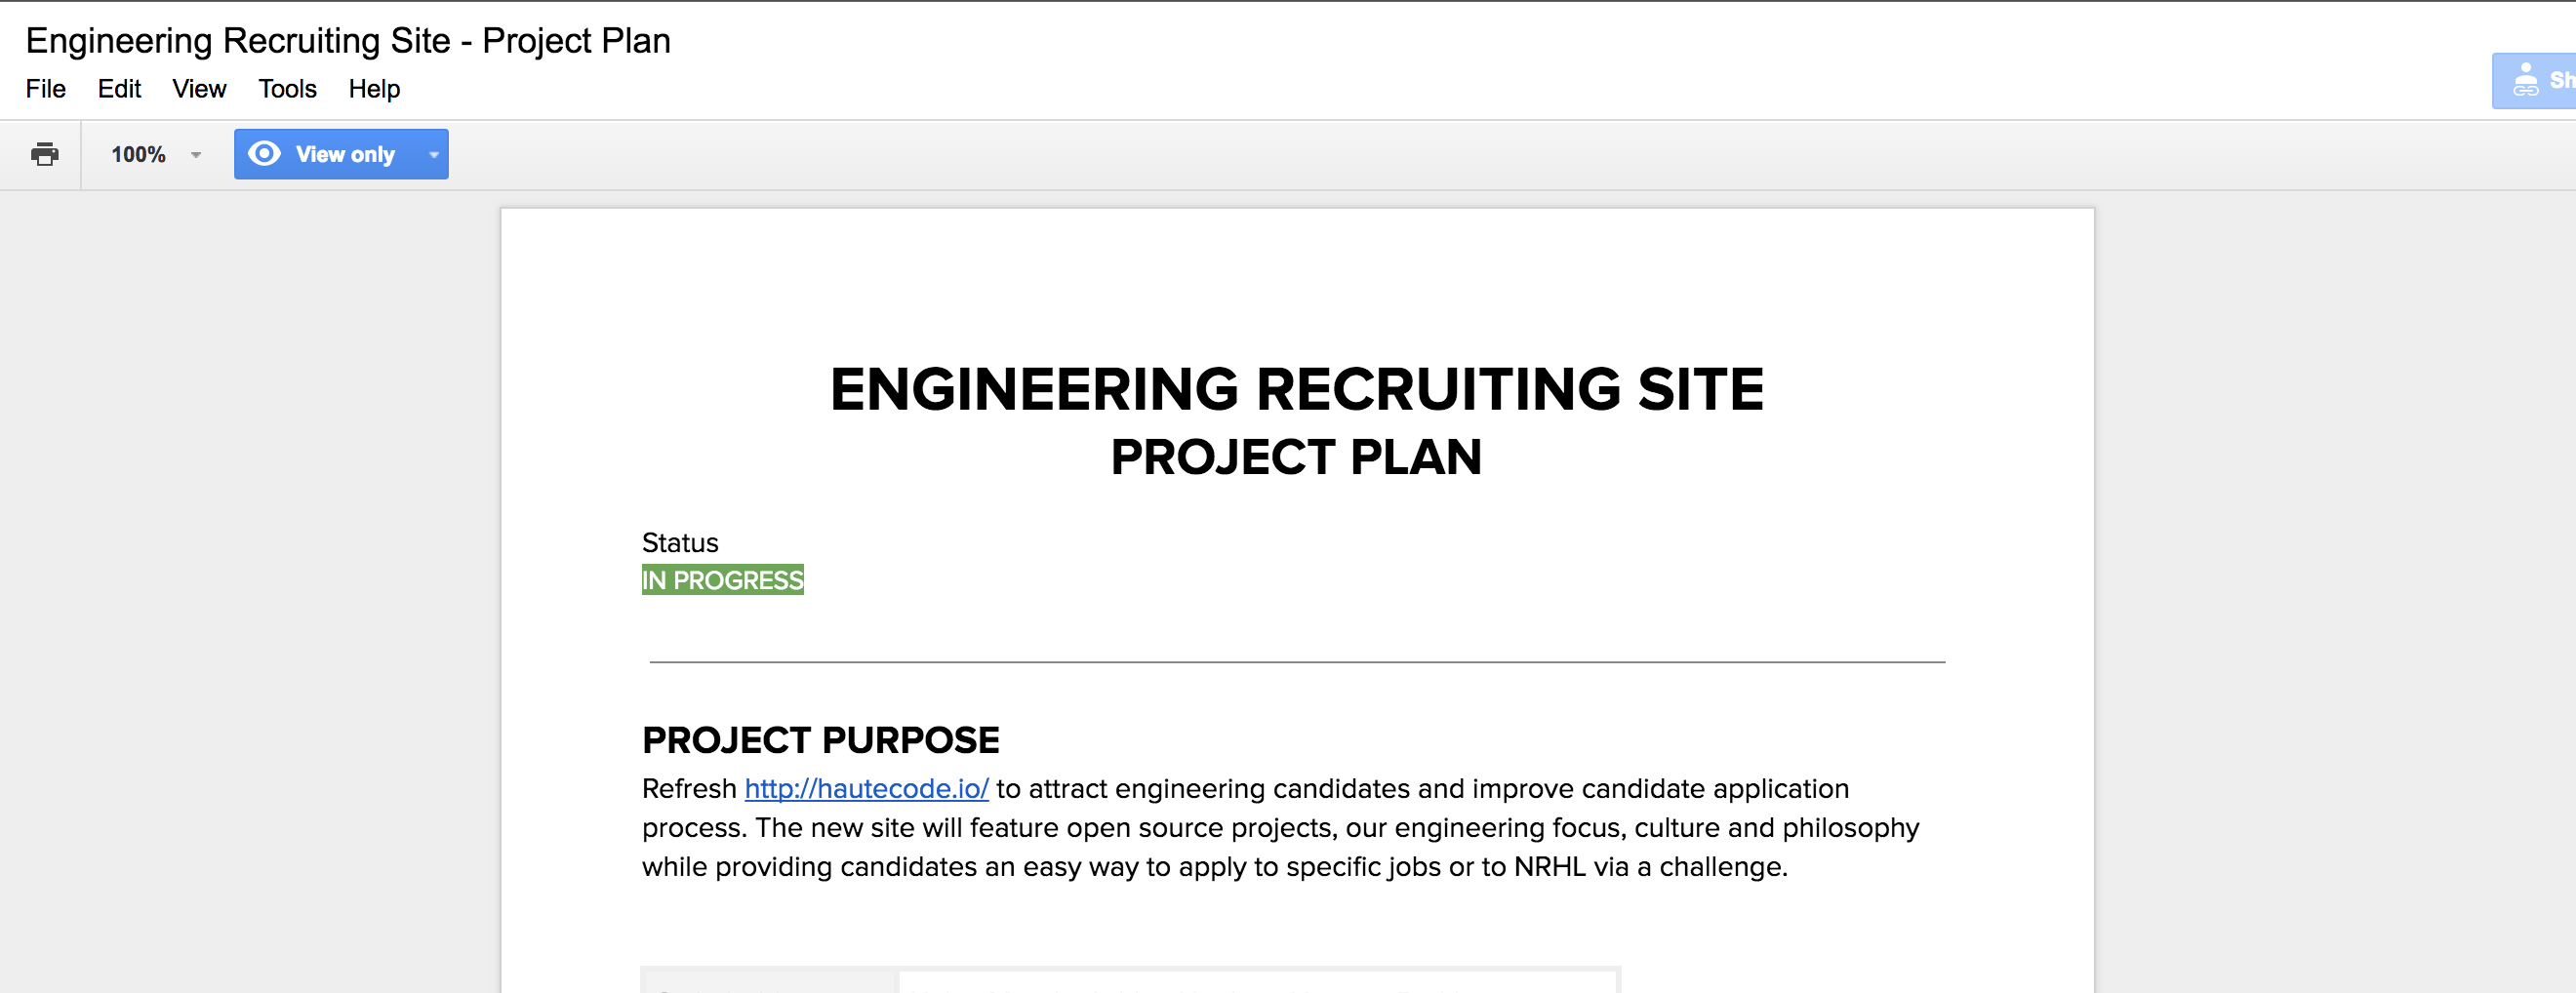Screen dimensions: 2576x993
Task: Click the share people icon
Action: pos(2525,80)
